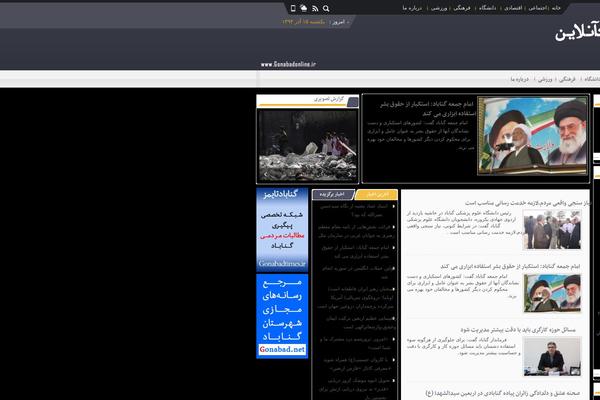
Task: Click thumbnail beside نیاز سنجی واقعی مردم article
Action: coord(552,230)
